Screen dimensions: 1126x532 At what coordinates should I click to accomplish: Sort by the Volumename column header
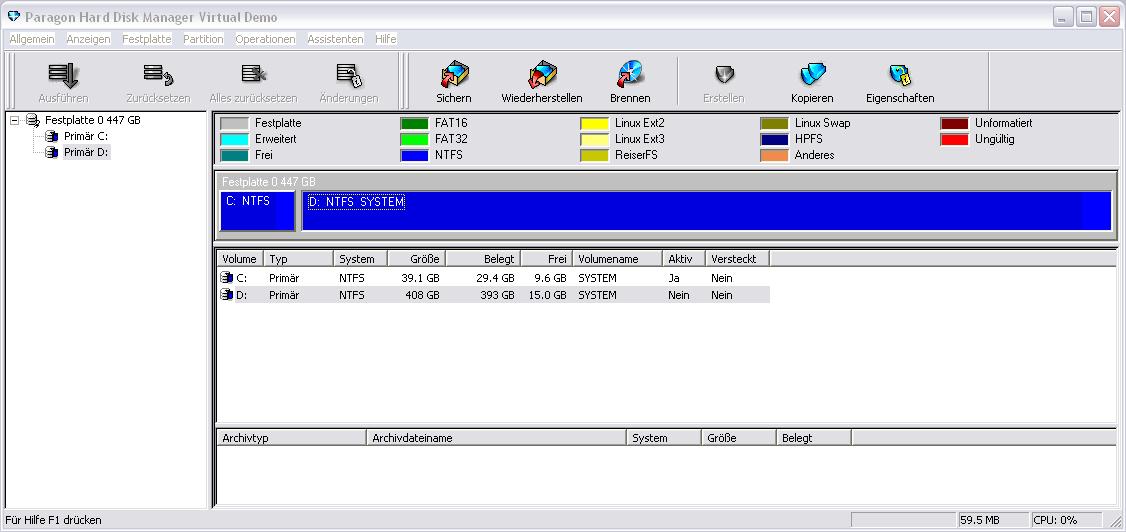coord(617,258)
